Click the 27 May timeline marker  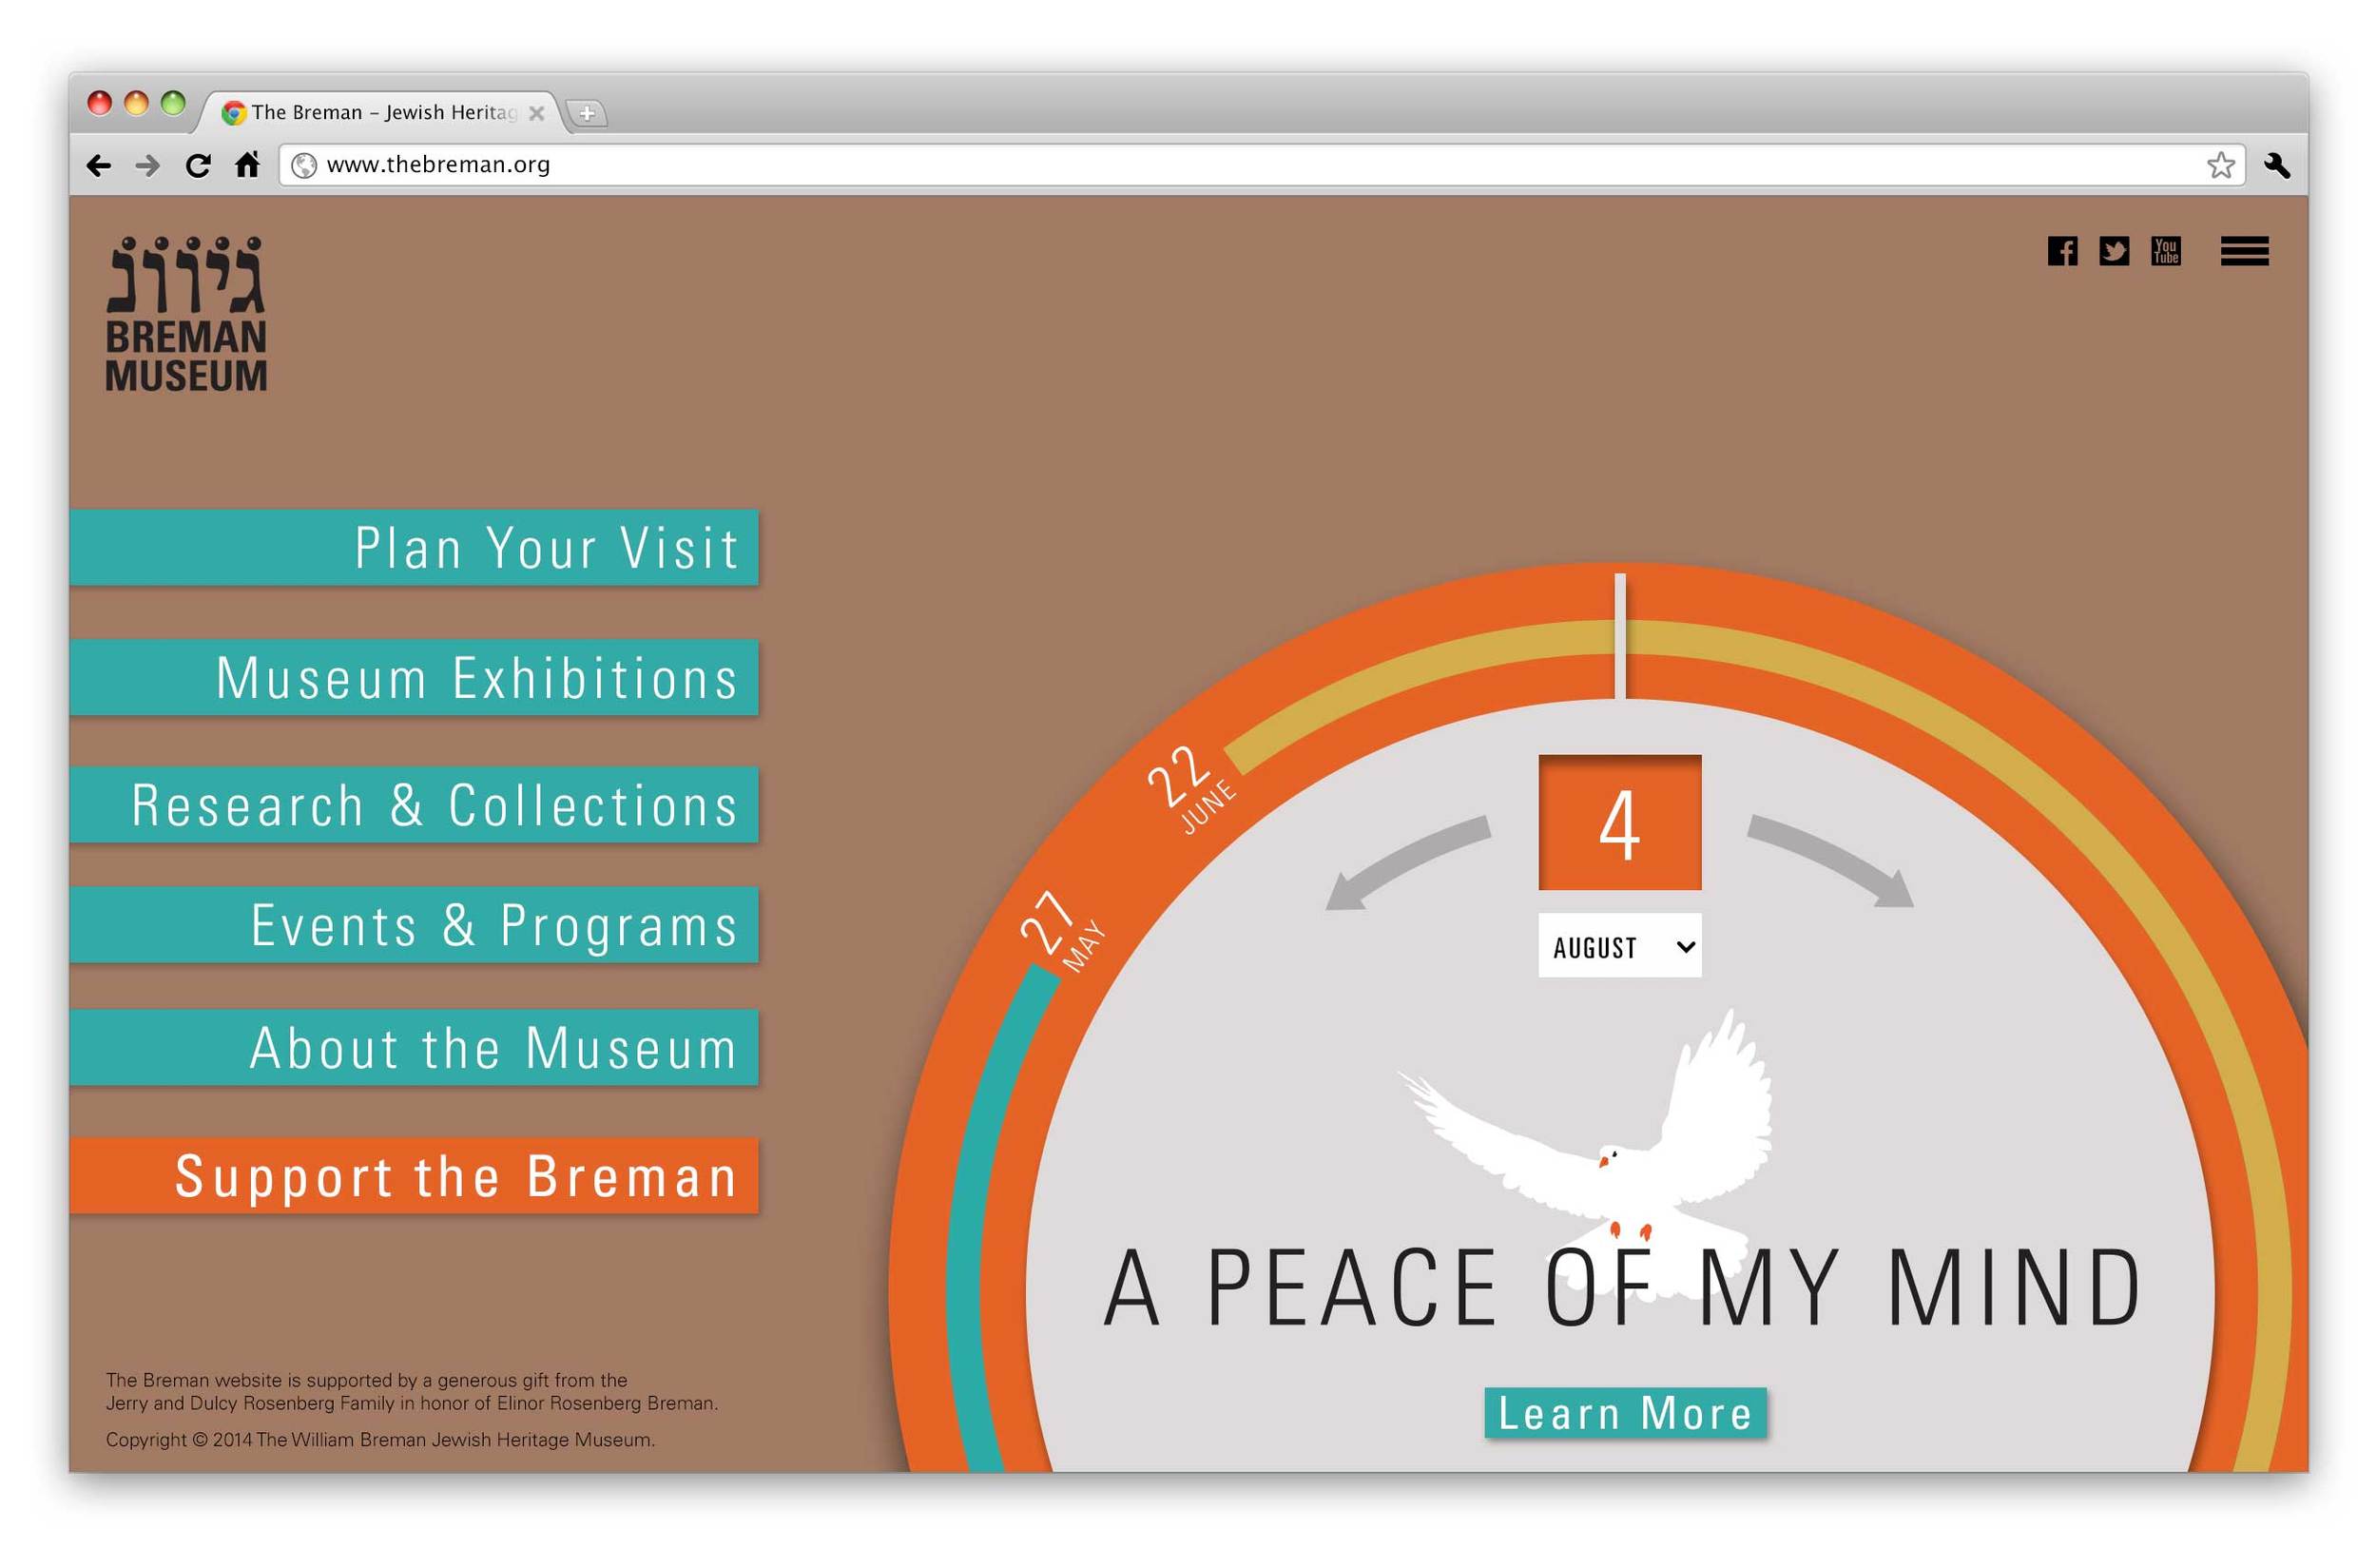click(1061, 931)
